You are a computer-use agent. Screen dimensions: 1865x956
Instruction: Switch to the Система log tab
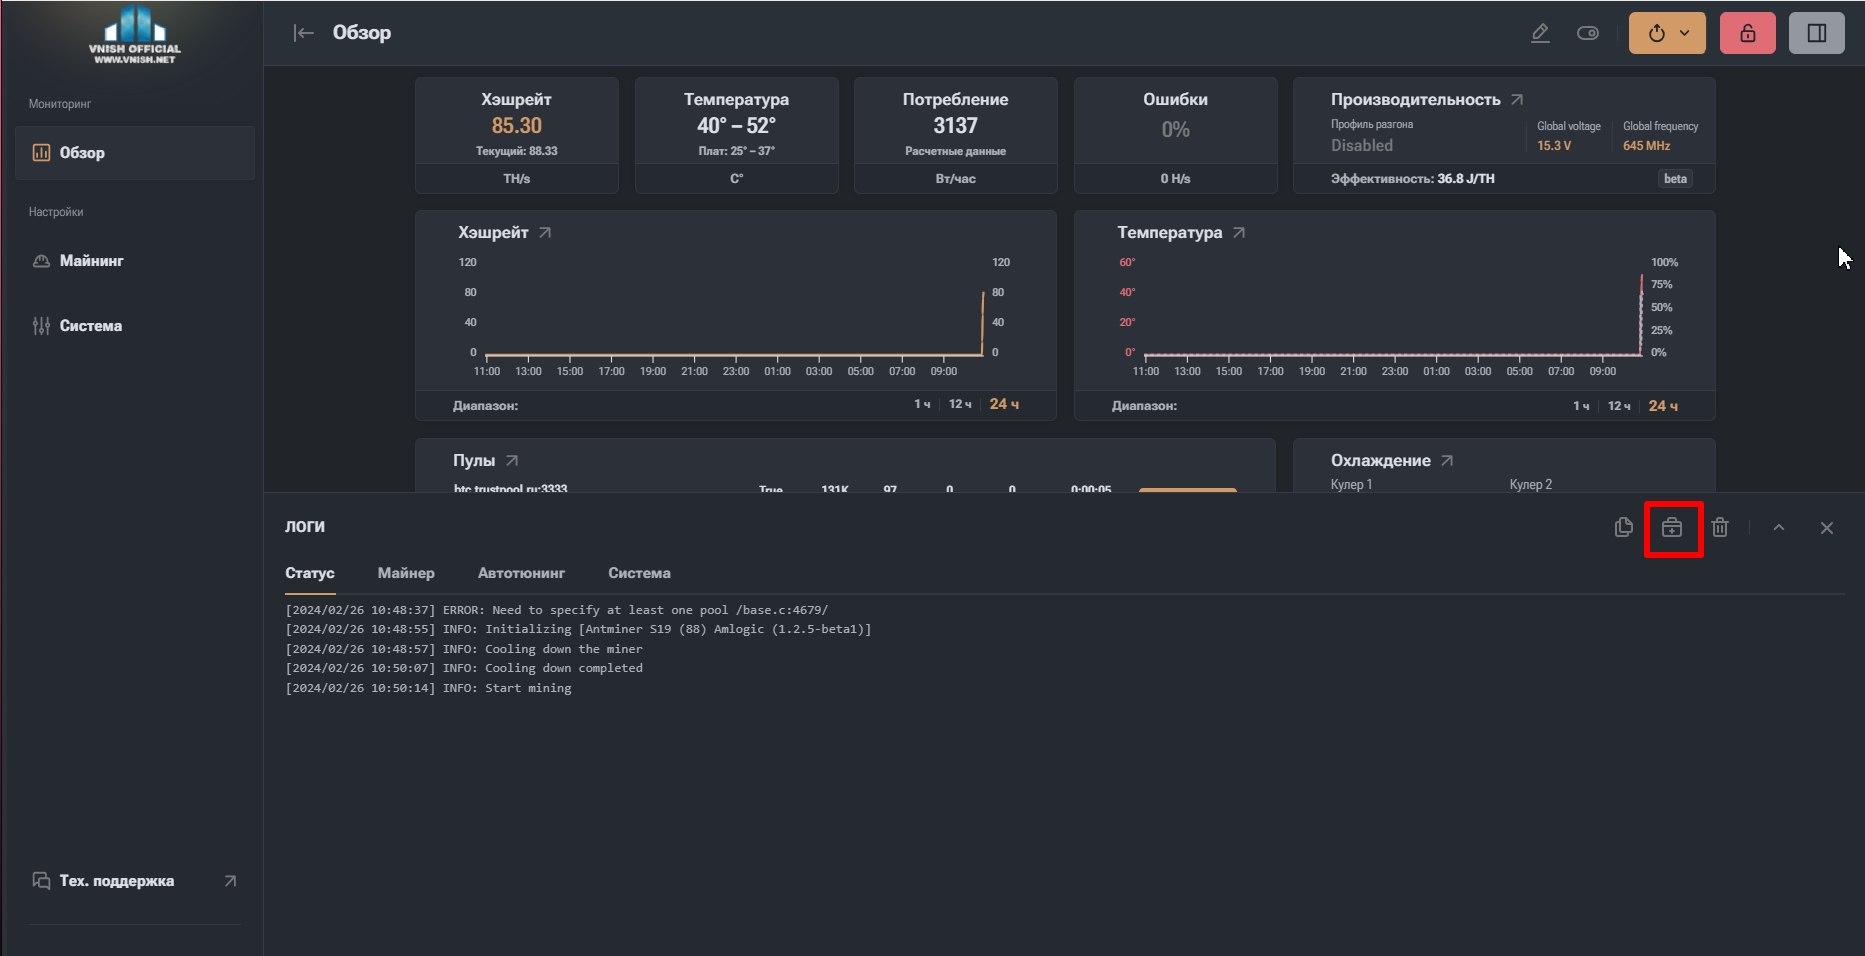point(639,573)
